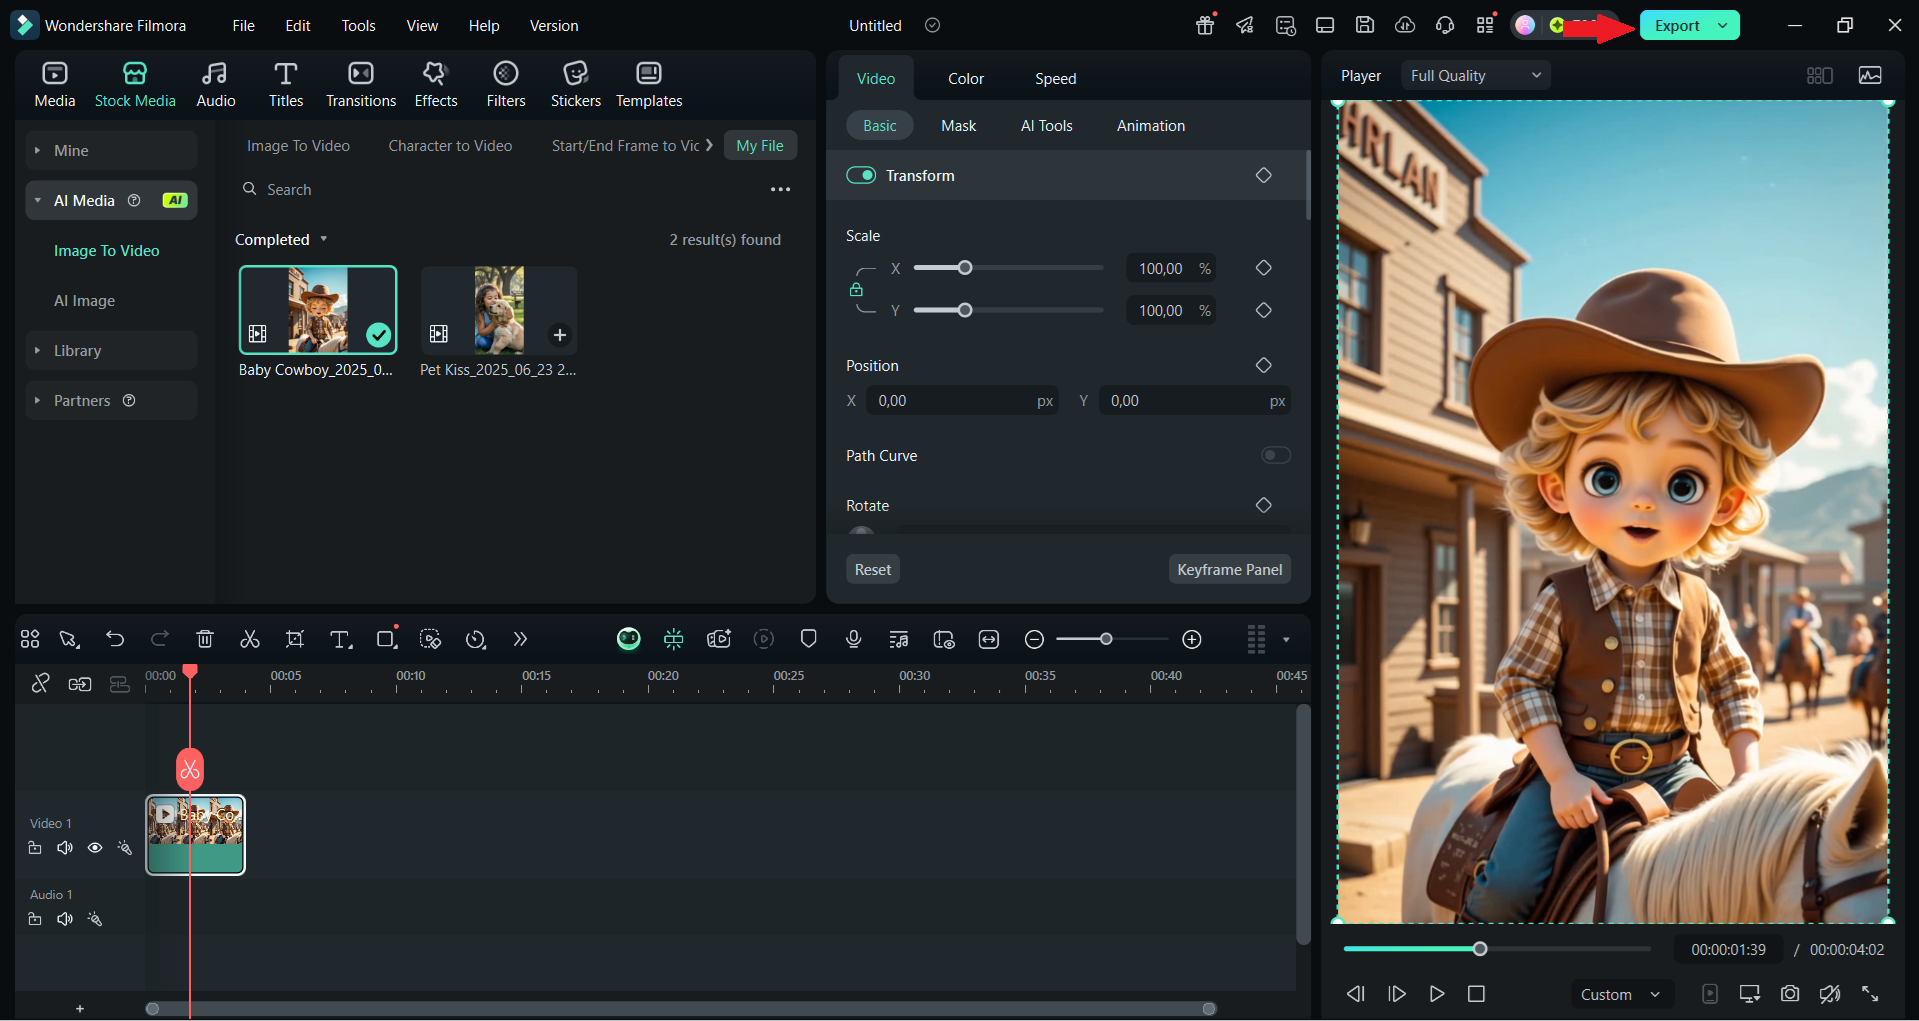
Task: Add Position keyframe diamond
Action: 1264,365
